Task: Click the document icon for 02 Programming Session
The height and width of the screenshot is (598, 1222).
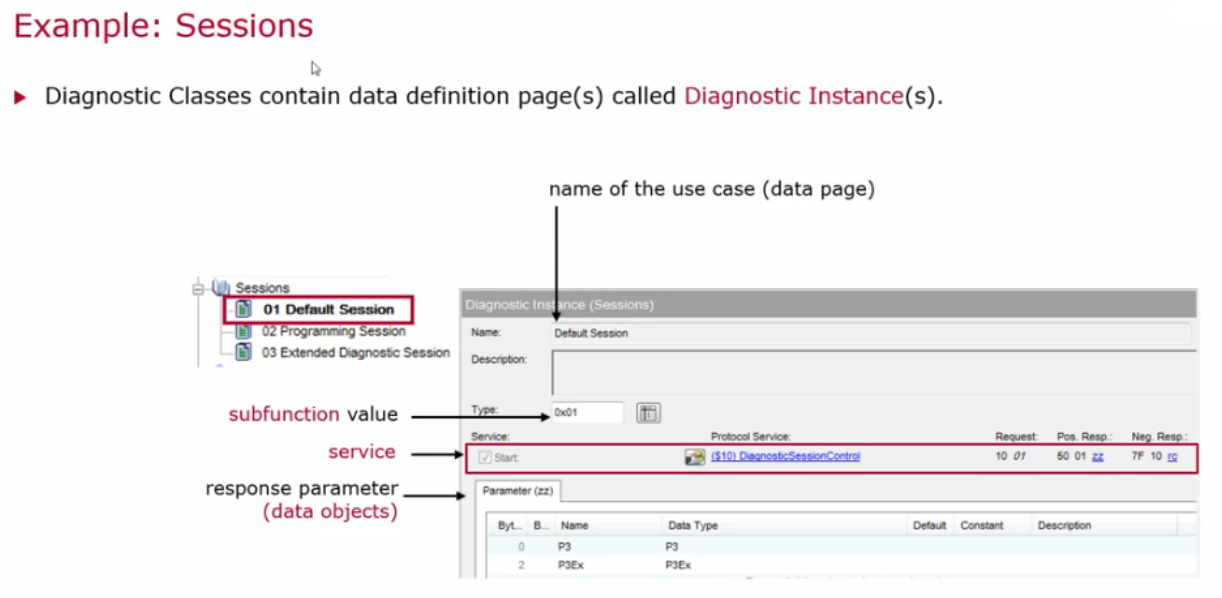Action: click(243, 331)
